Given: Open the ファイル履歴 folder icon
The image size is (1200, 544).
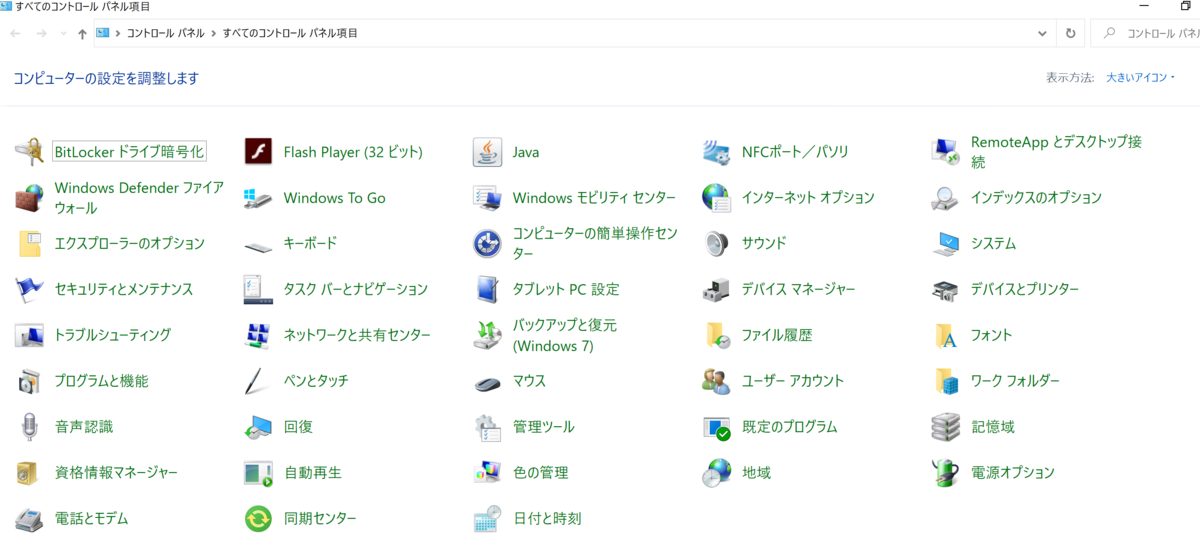Looking at the screenshot, I should click(716, 335).
